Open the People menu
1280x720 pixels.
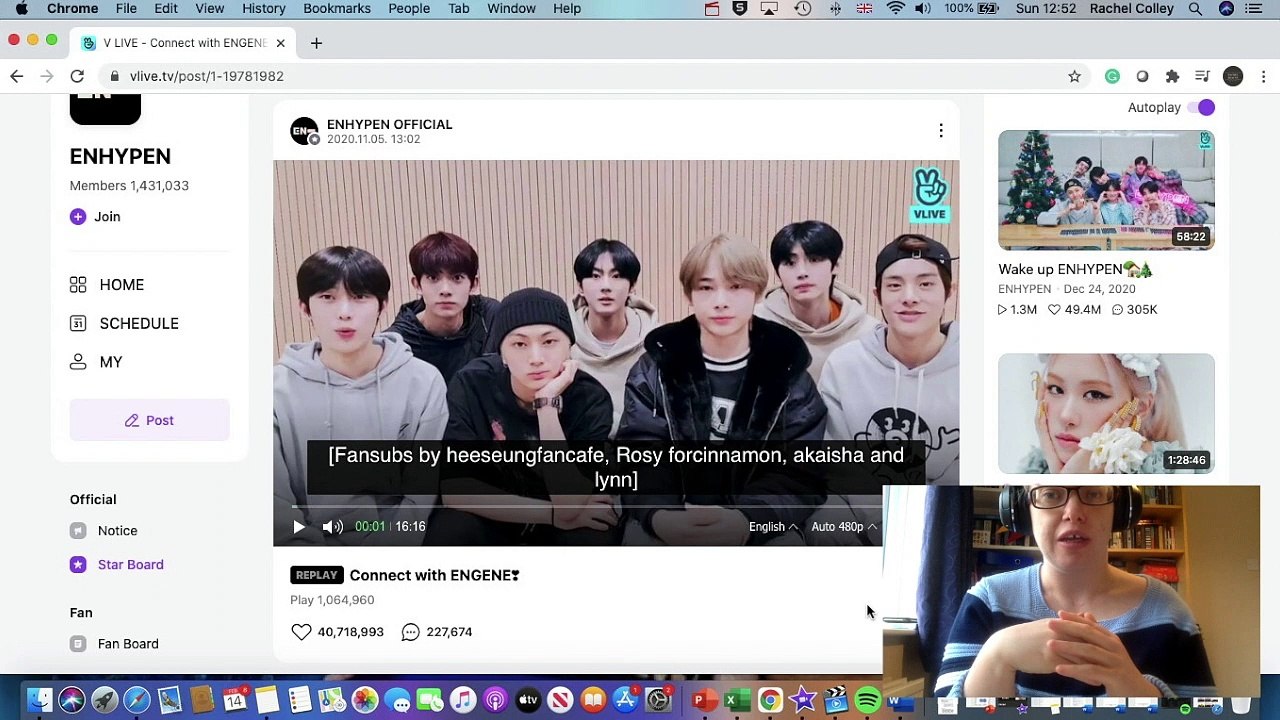pos(409,8)
